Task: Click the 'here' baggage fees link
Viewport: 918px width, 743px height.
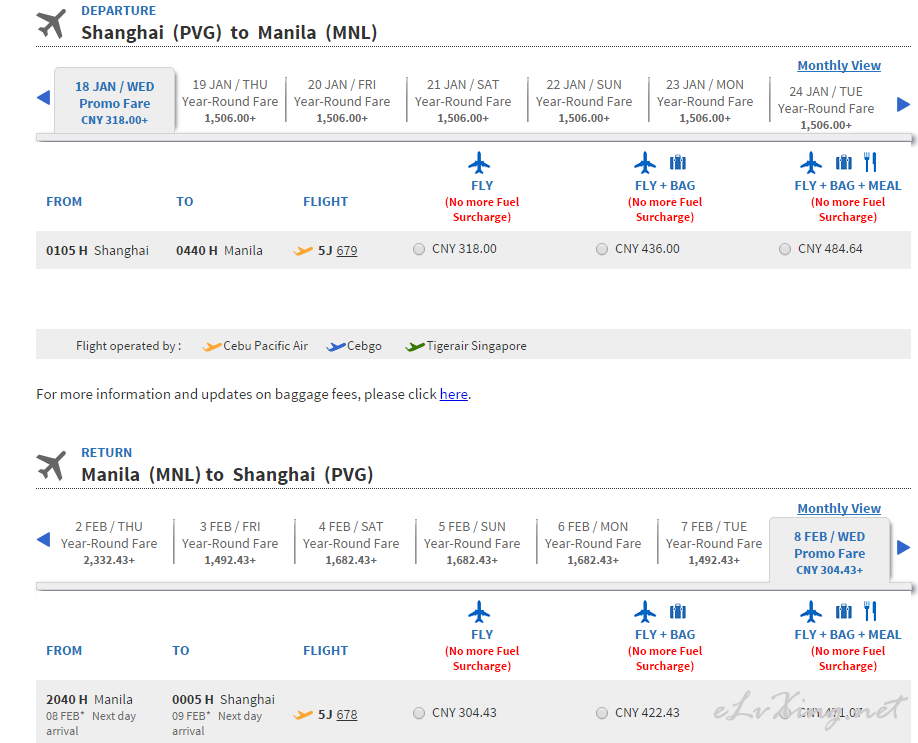Action: click(x=453, y=394)
